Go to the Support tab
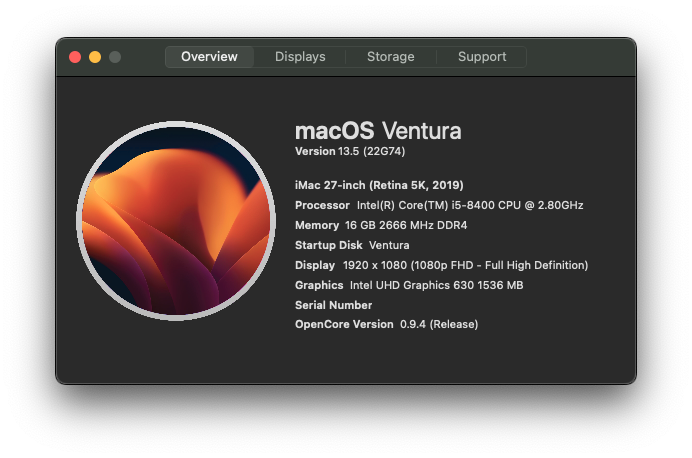Image resolution: width=692 pixels, height=458 pixels. (482, 57)
